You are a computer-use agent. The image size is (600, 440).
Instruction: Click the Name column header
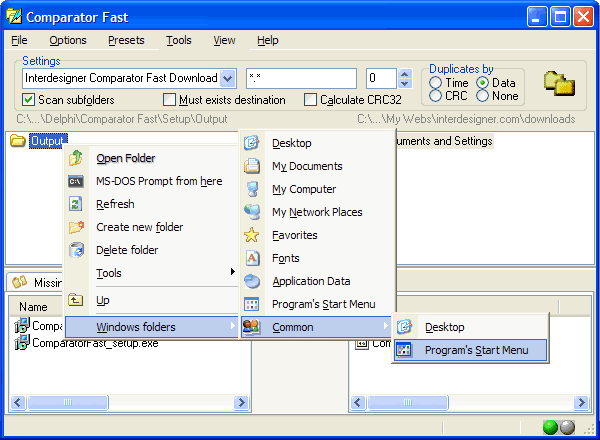[x=34, y=307]
